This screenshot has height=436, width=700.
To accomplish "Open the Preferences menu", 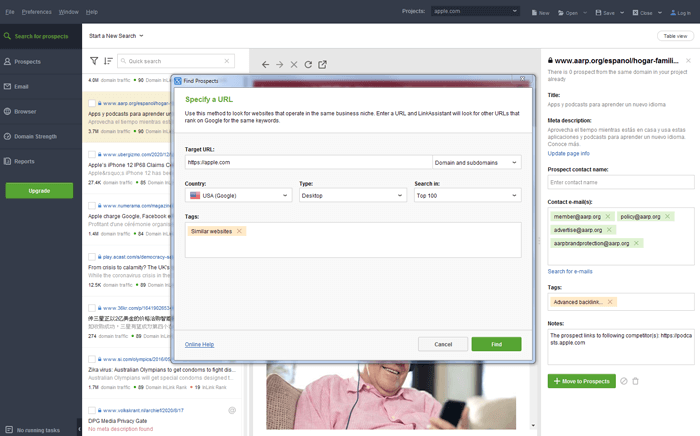I will (37, 12).
